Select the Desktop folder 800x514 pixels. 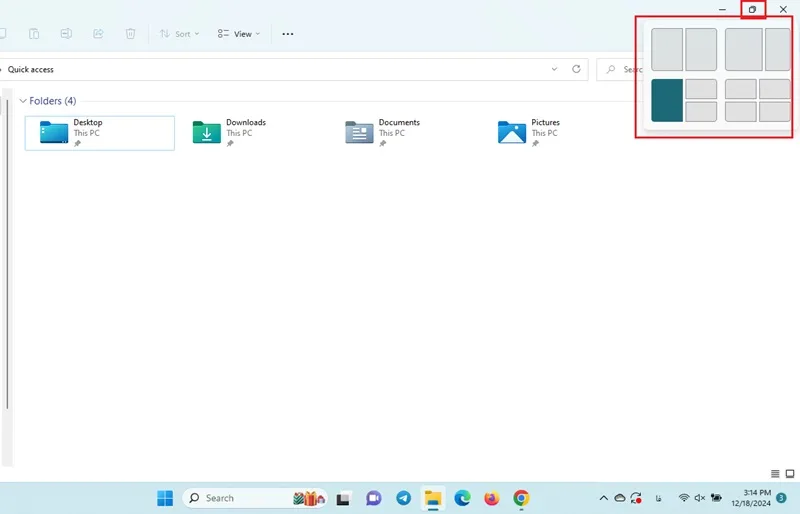click(100, 133)
